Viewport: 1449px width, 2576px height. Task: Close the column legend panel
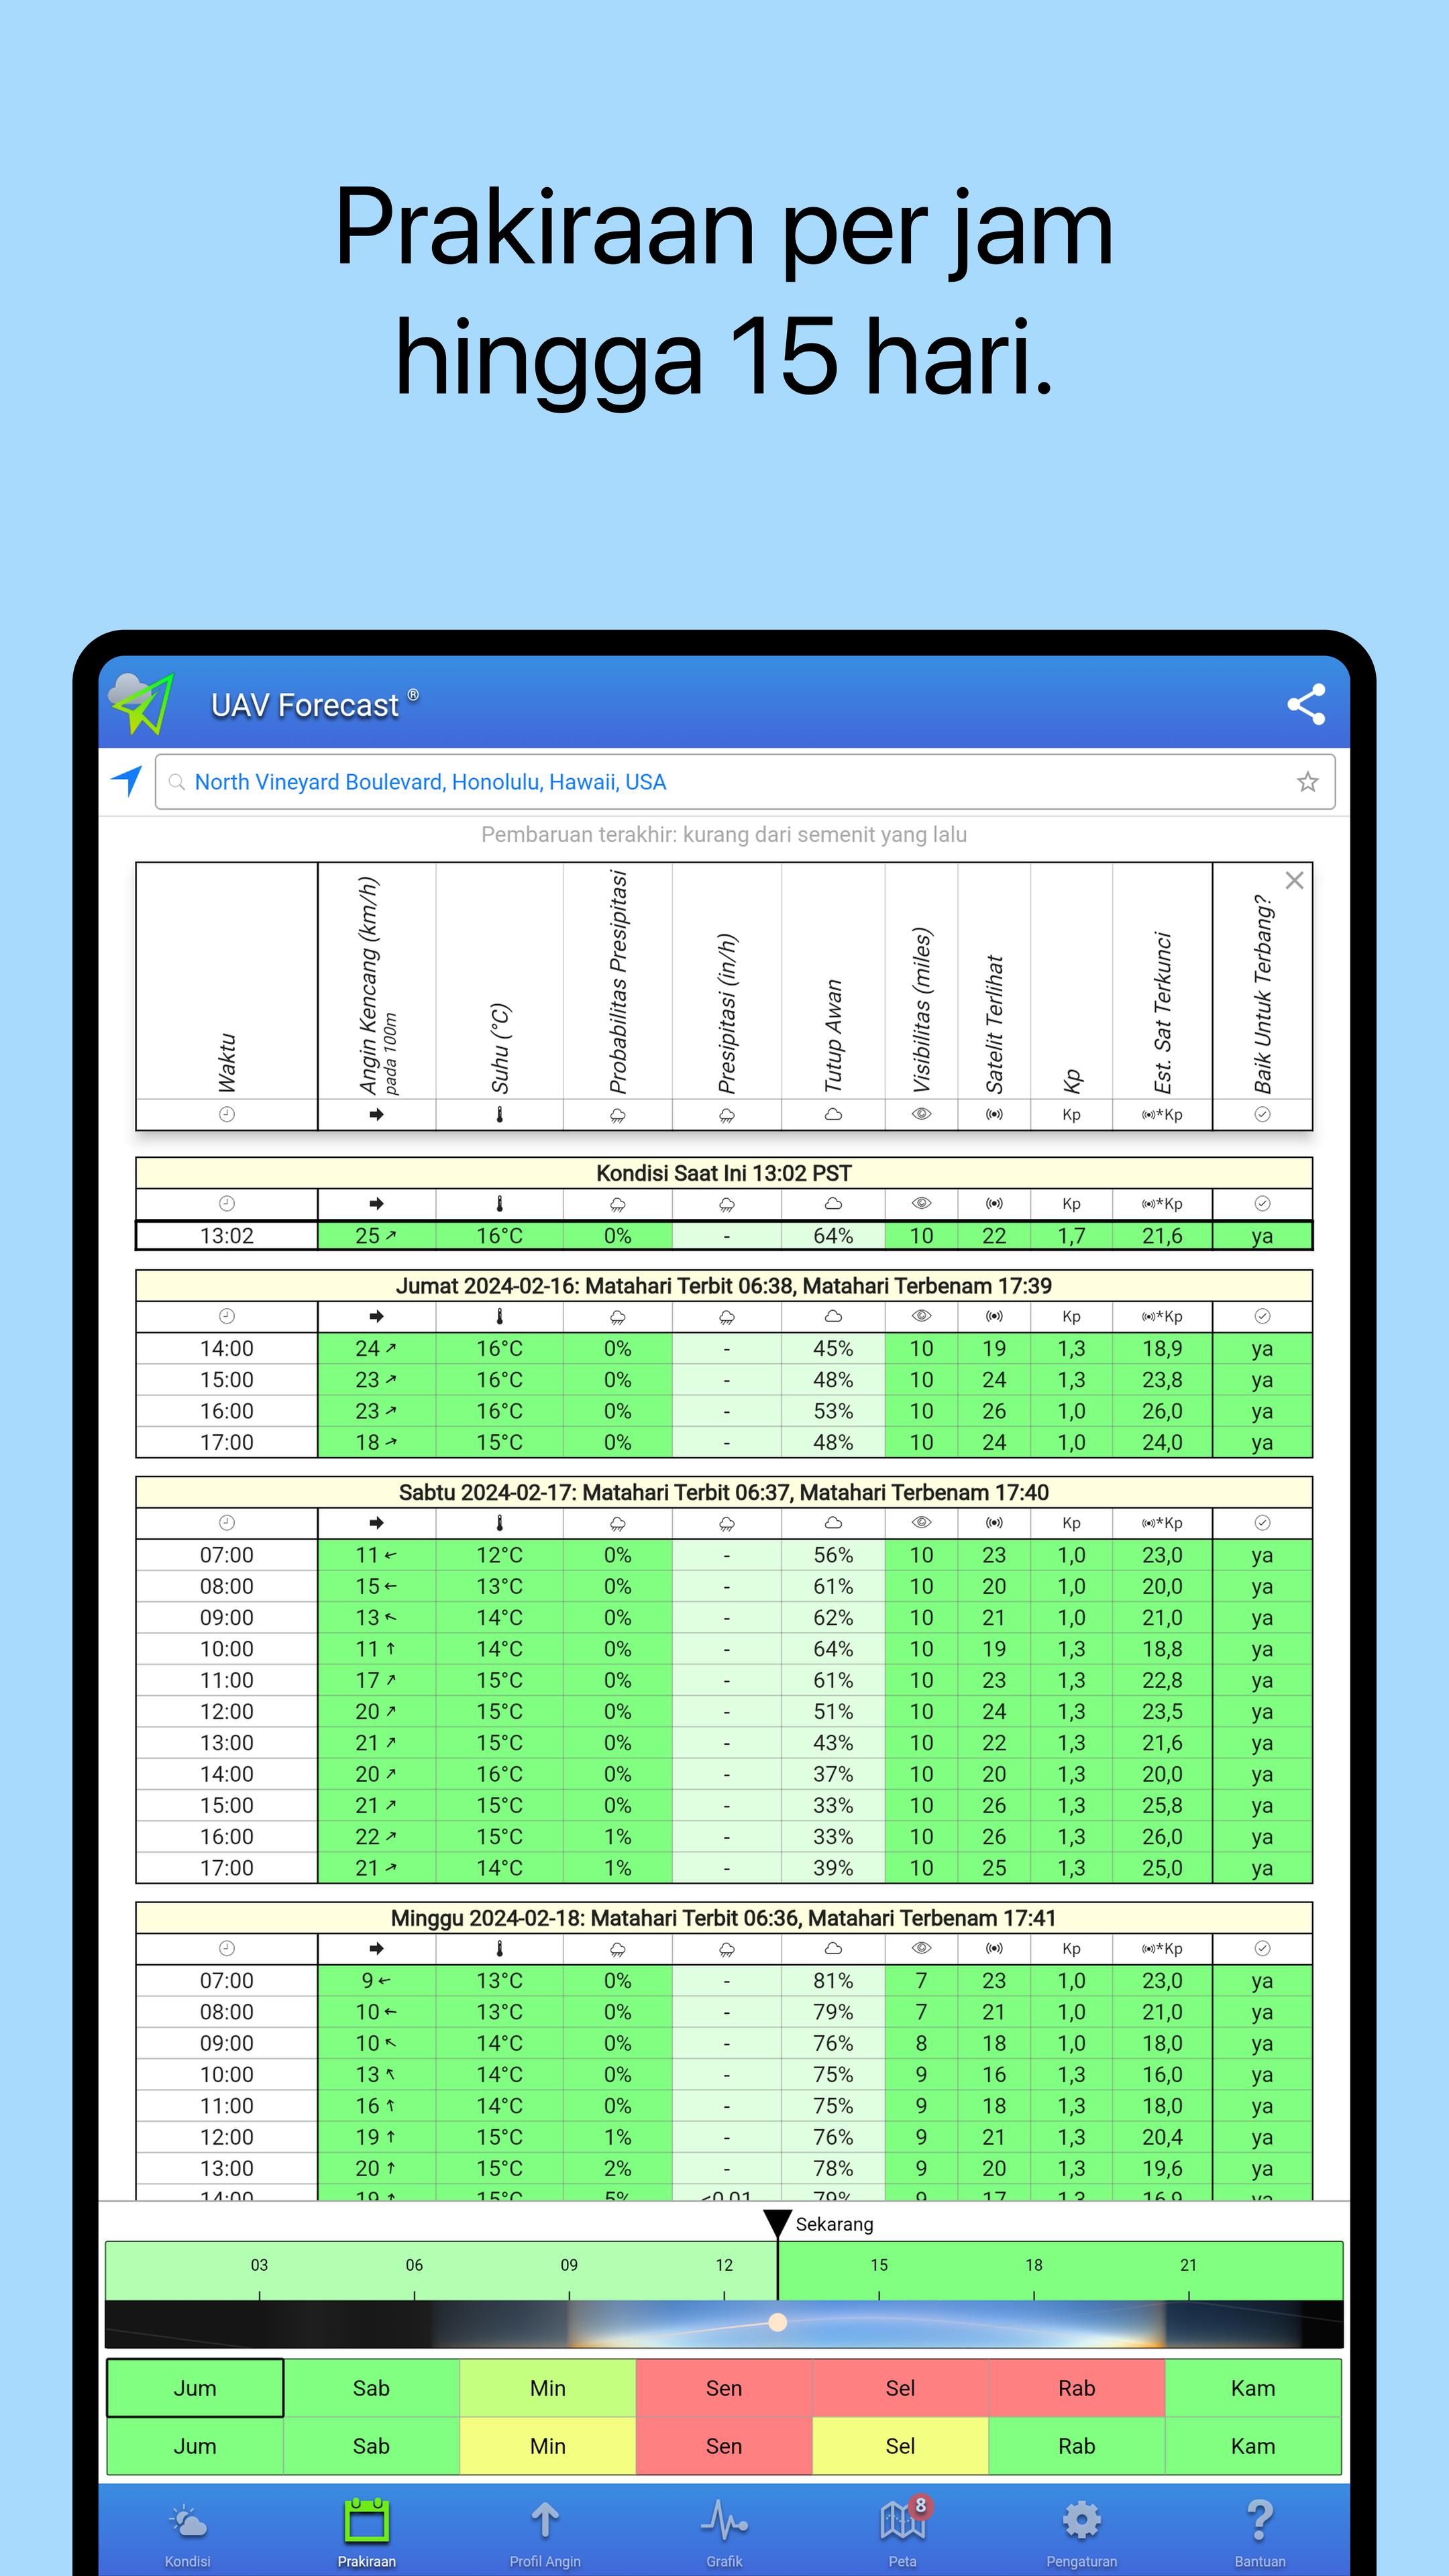[x=1294, y=880]
